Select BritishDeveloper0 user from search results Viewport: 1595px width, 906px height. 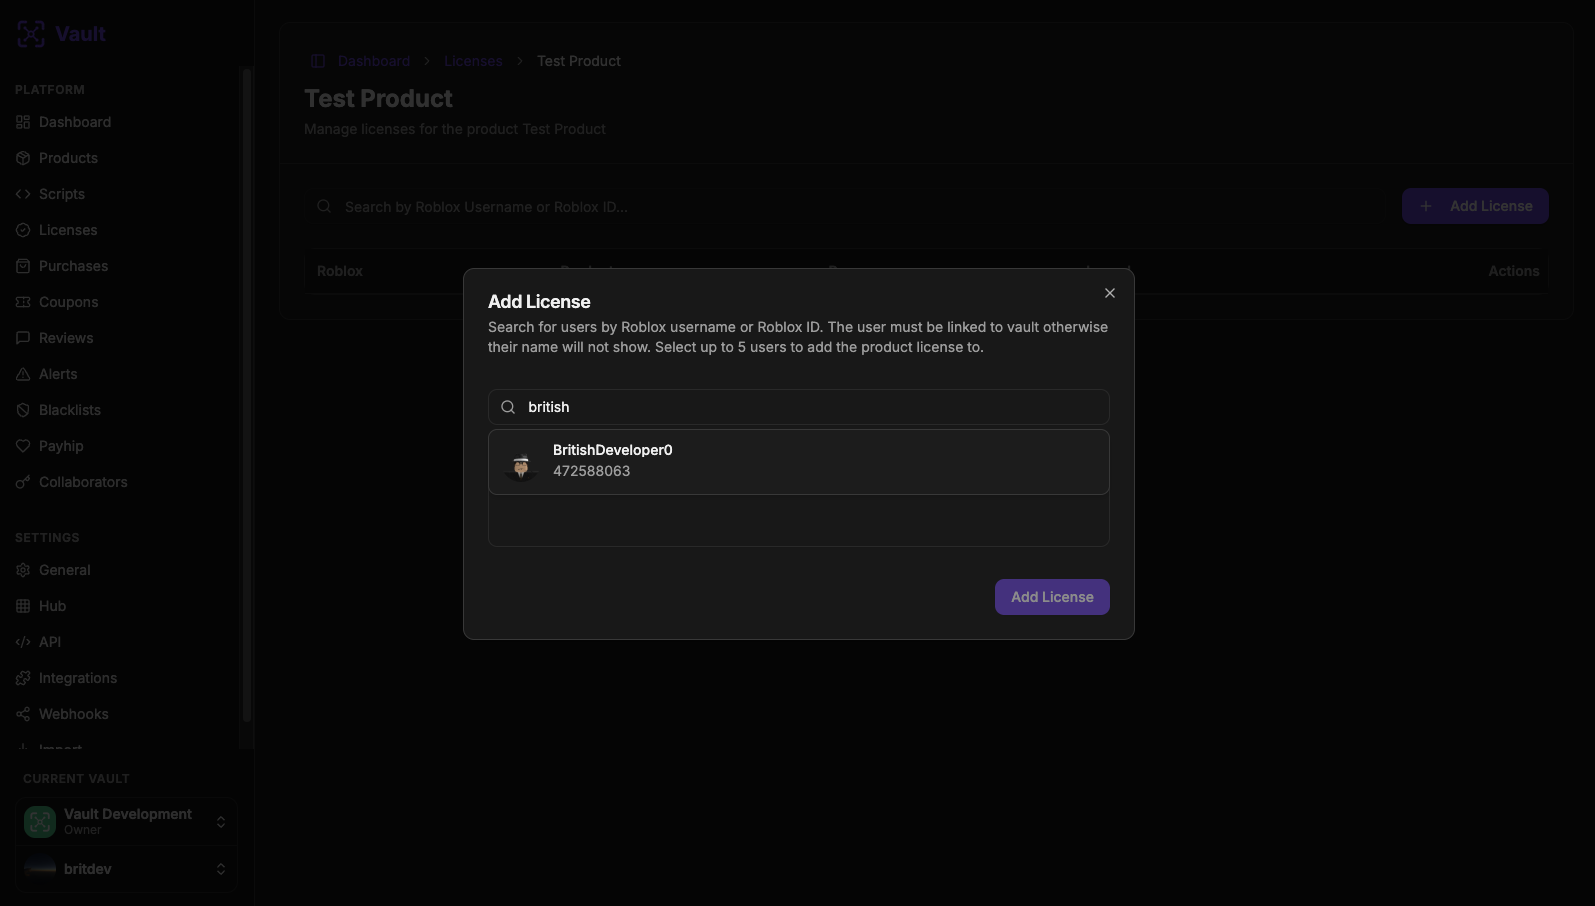point(798,462)
